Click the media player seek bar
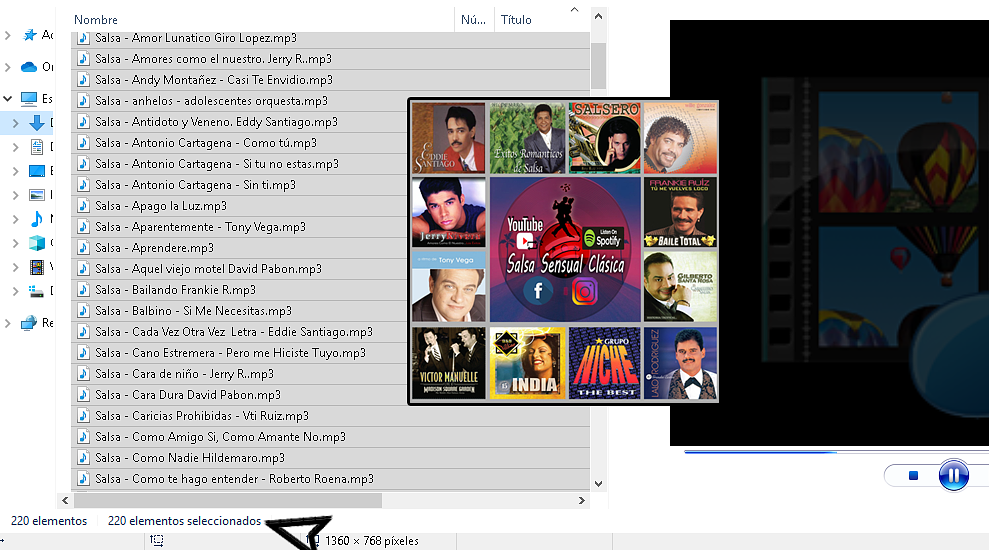Screen dimensions: 989x550 pyautogui.click(x=836, y=452)
